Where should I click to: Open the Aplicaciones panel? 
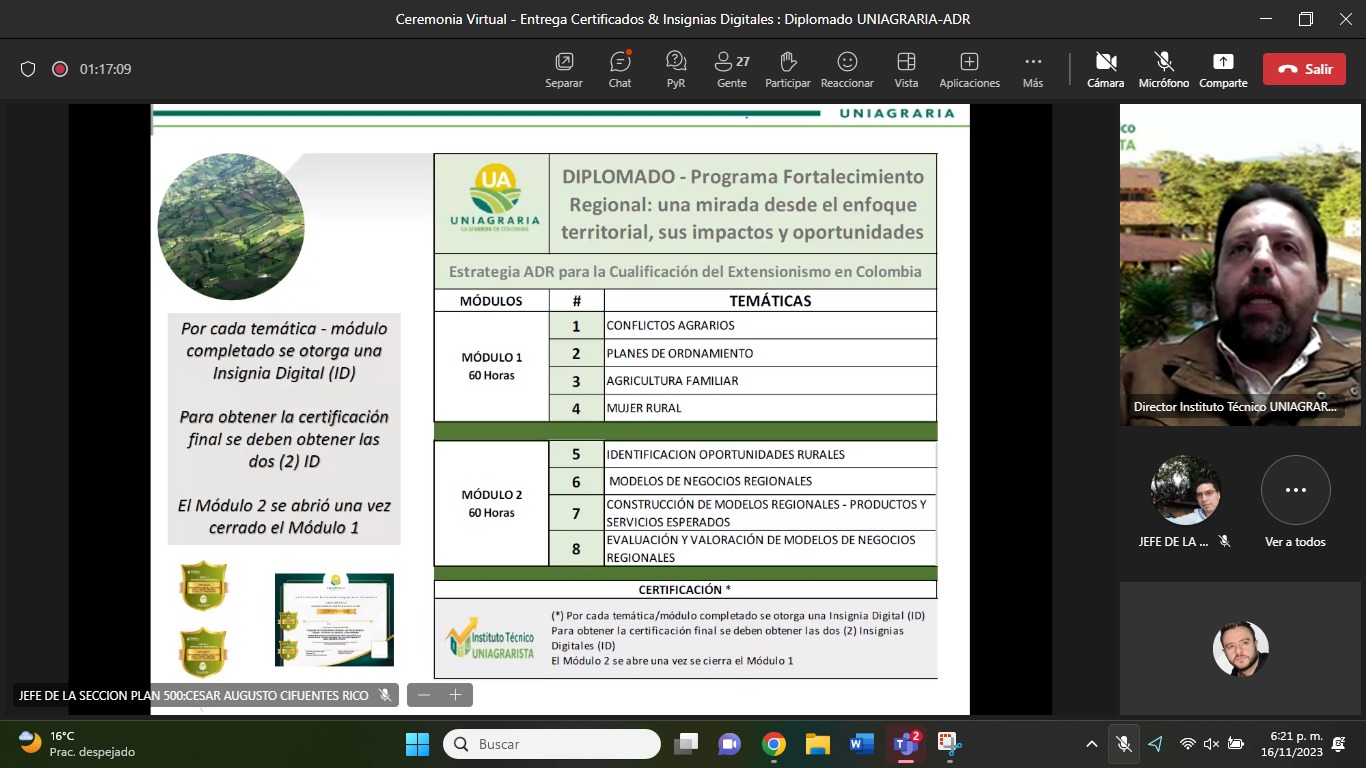(x=969, y=69)
